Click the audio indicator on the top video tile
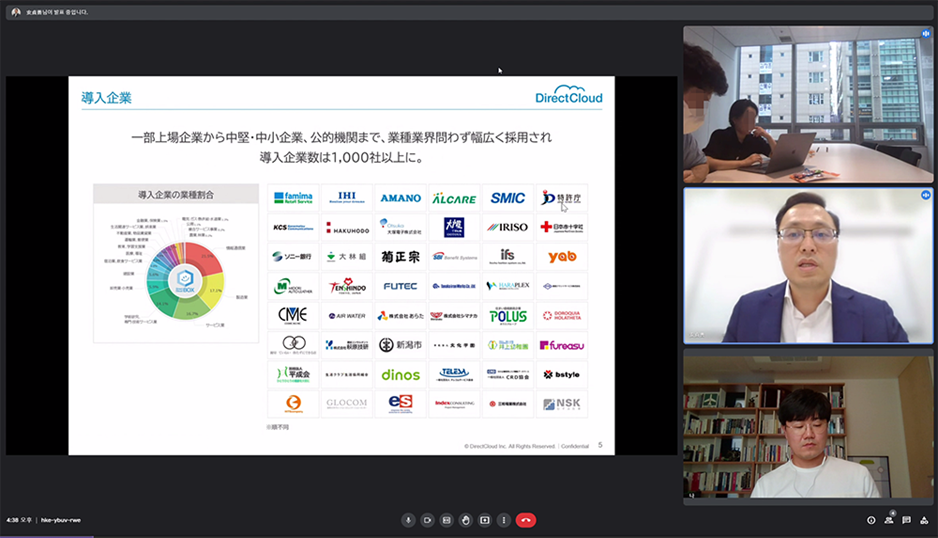This screenshot has width=938, height=538. click(x=926, y=33)
